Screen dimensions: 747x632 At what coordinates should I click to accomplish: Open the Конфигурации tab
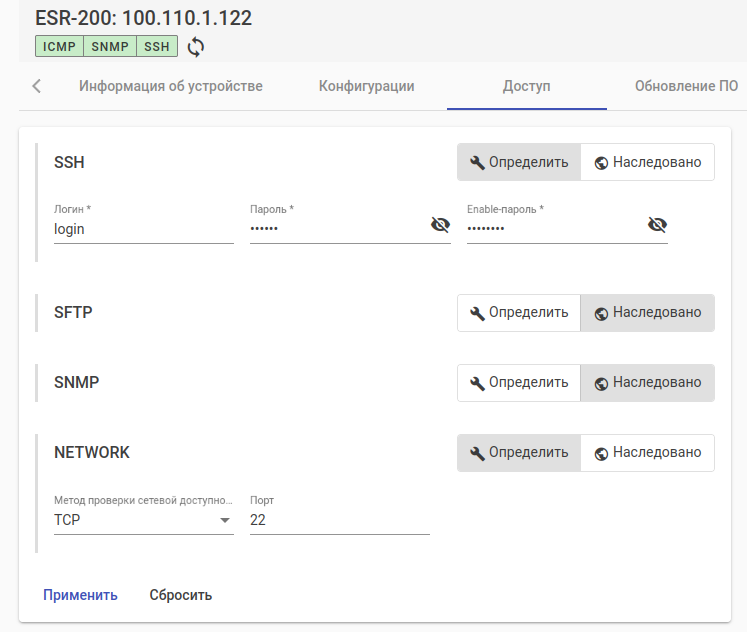coord(366,86)
